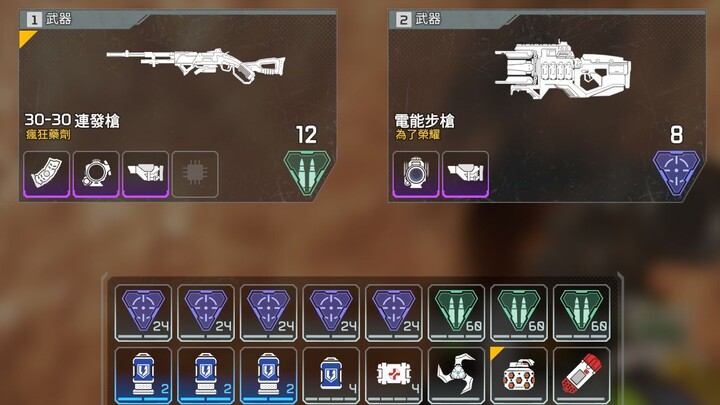The width and height of the screenshot is (720, 405).
Task: Click the green heavy ammo badge below 12
Action: 307,173
